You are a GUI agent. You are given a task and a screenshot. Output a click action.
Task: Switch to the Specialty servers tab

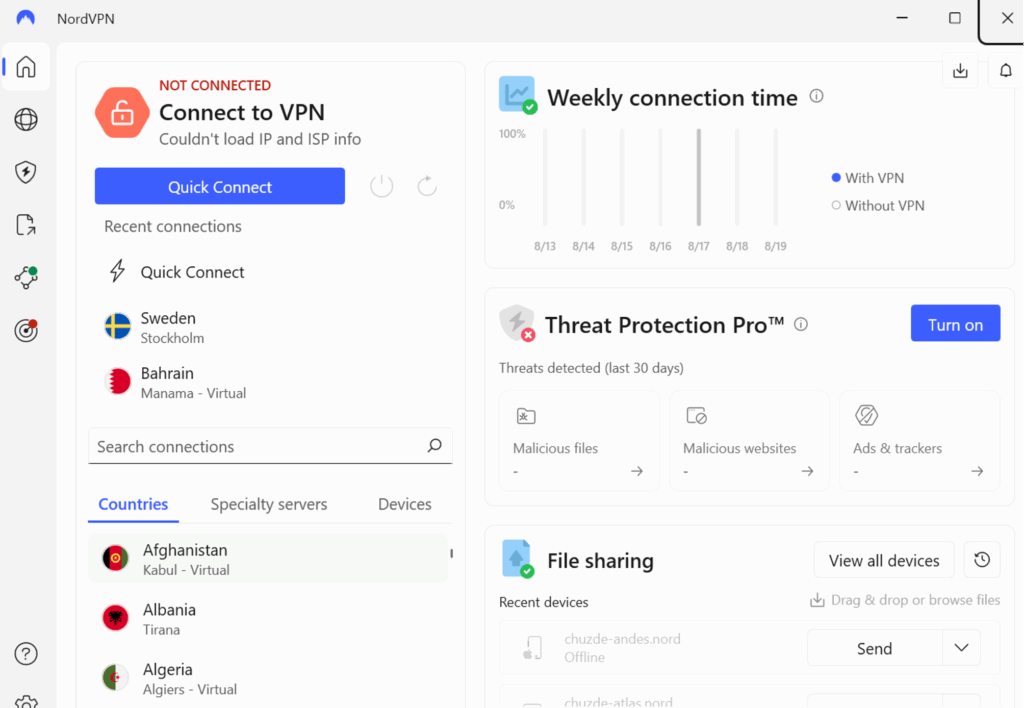tap(269, 504)
